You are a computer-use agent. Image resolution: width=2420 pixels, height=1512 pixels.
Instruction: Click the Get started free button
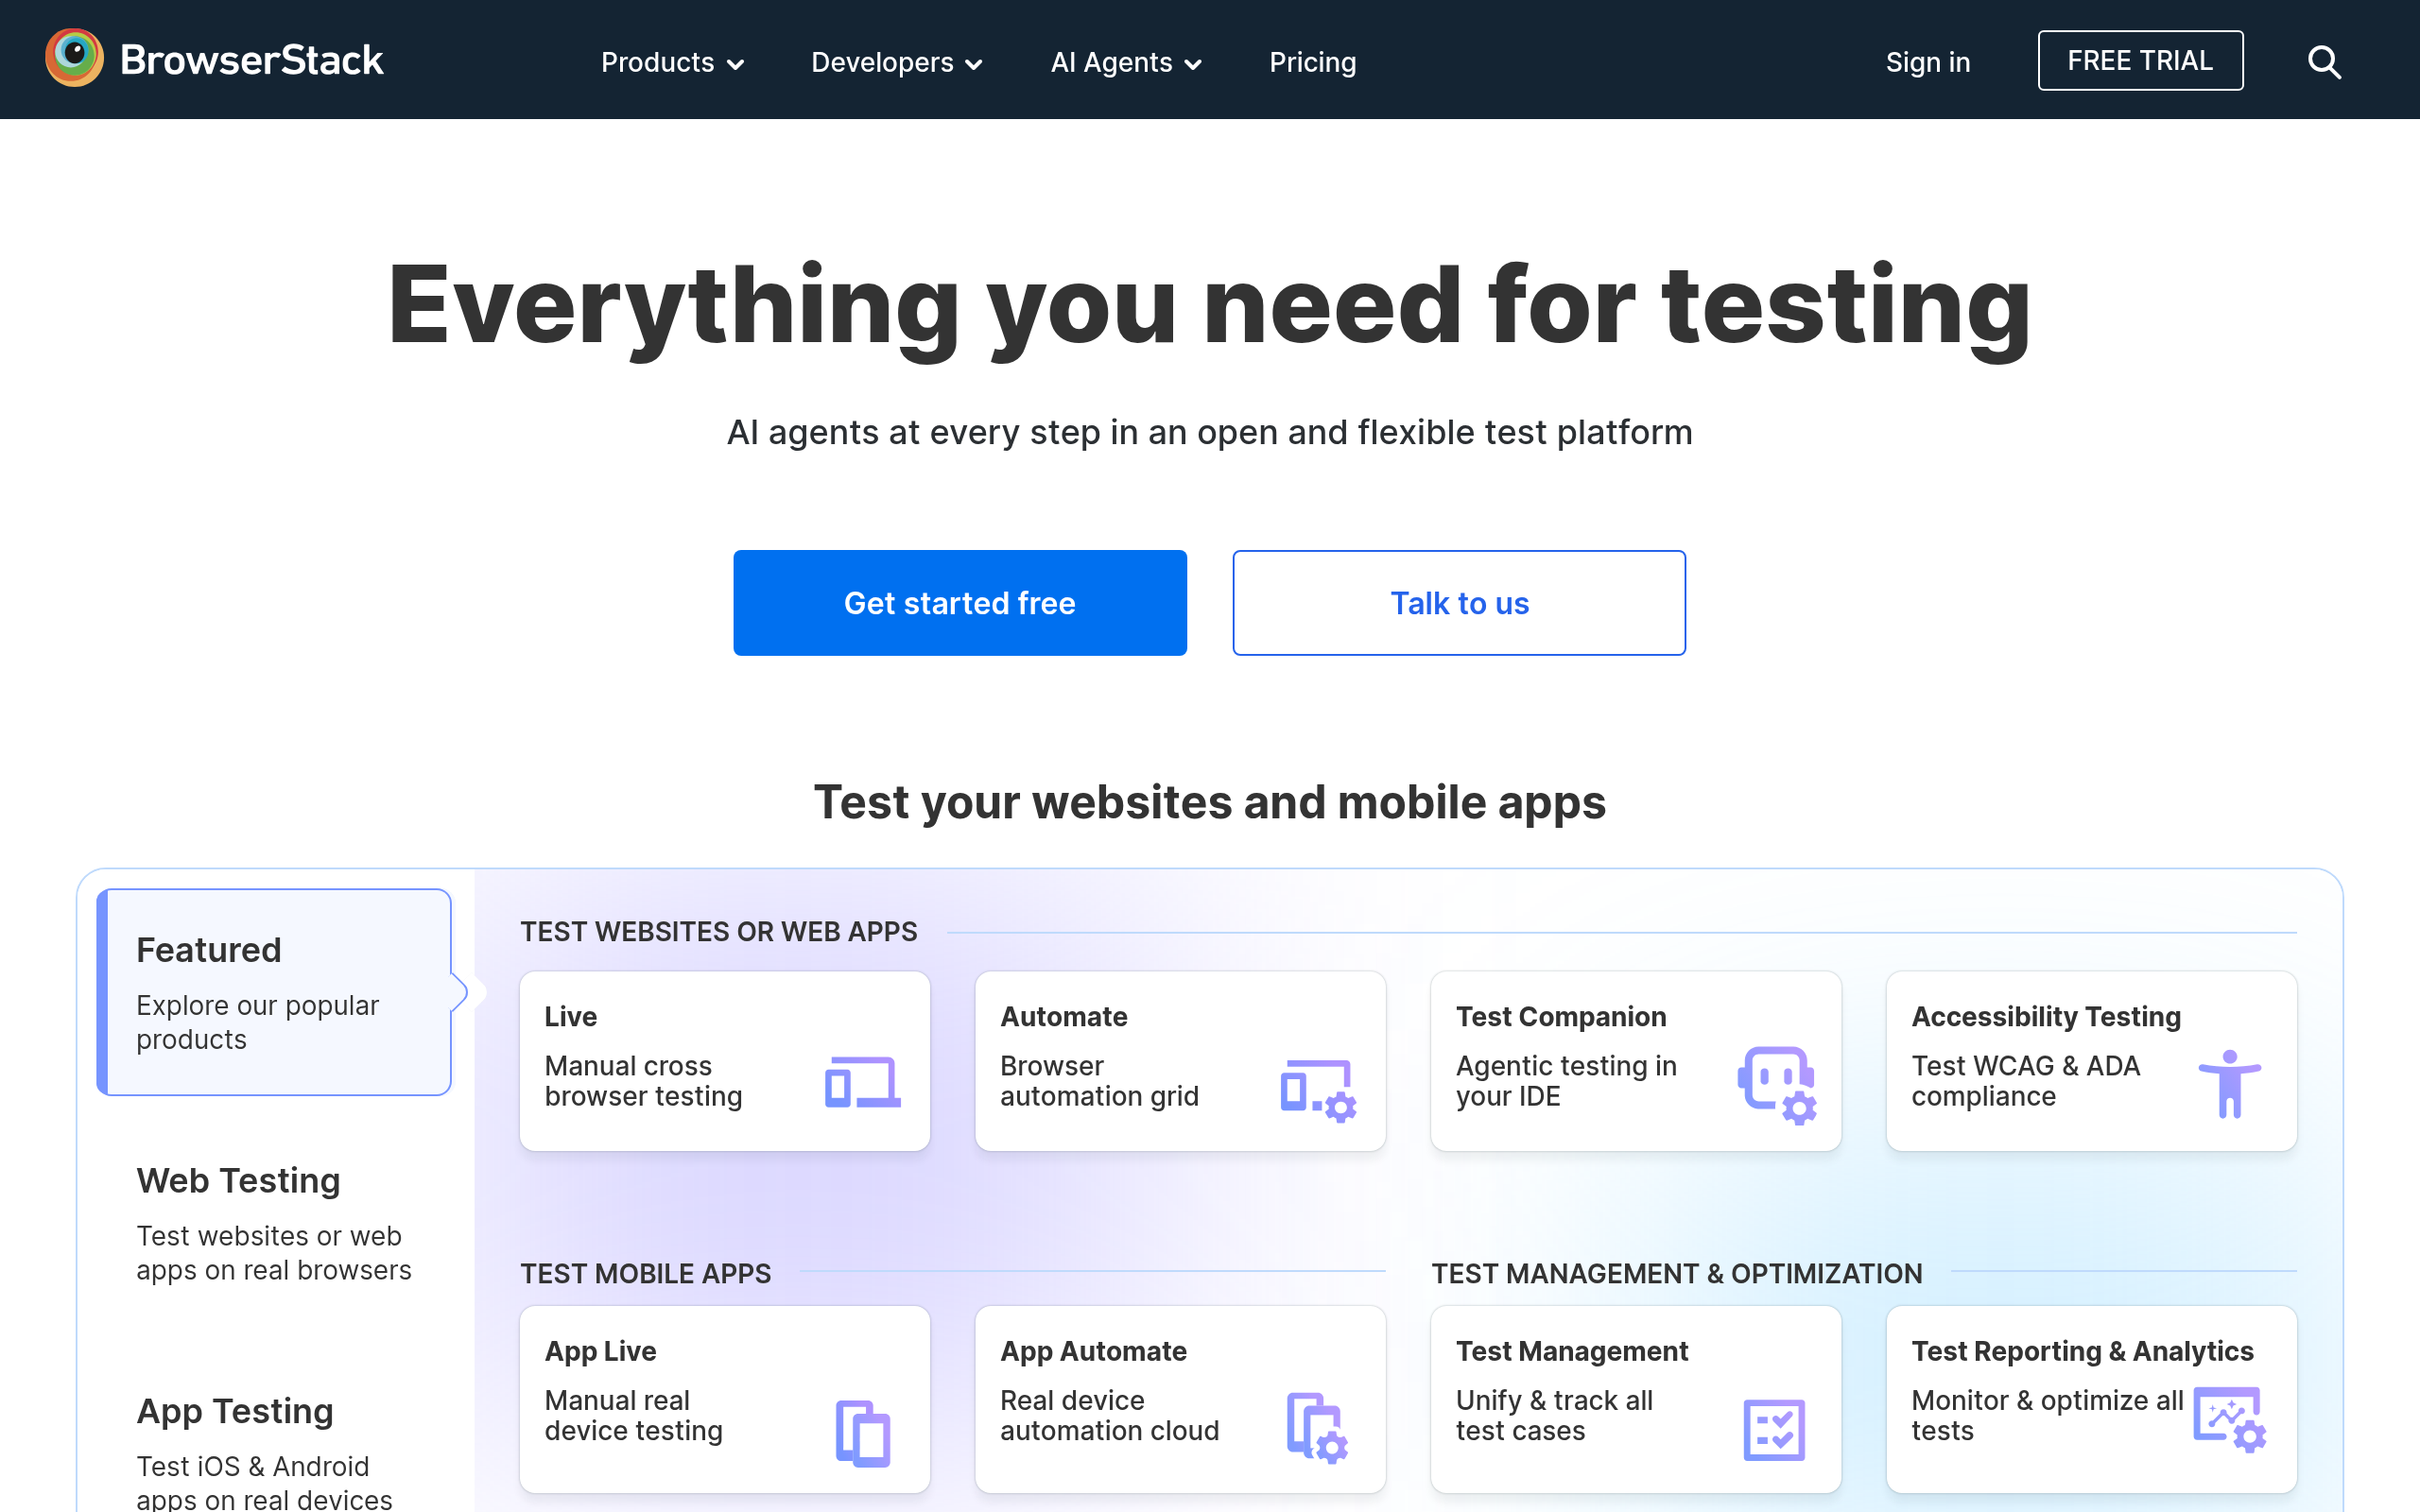tap(960, 603)
